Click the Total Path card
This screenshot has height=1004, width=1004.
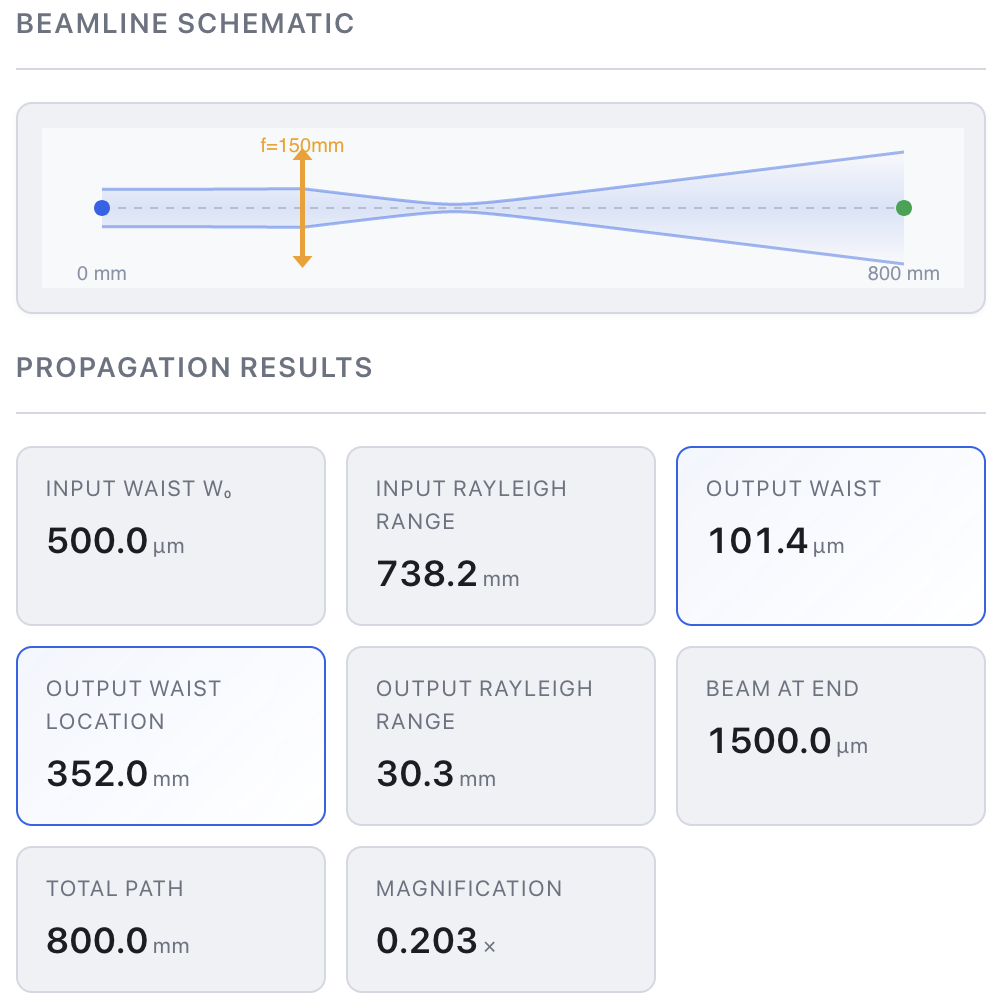coord(171,919)
